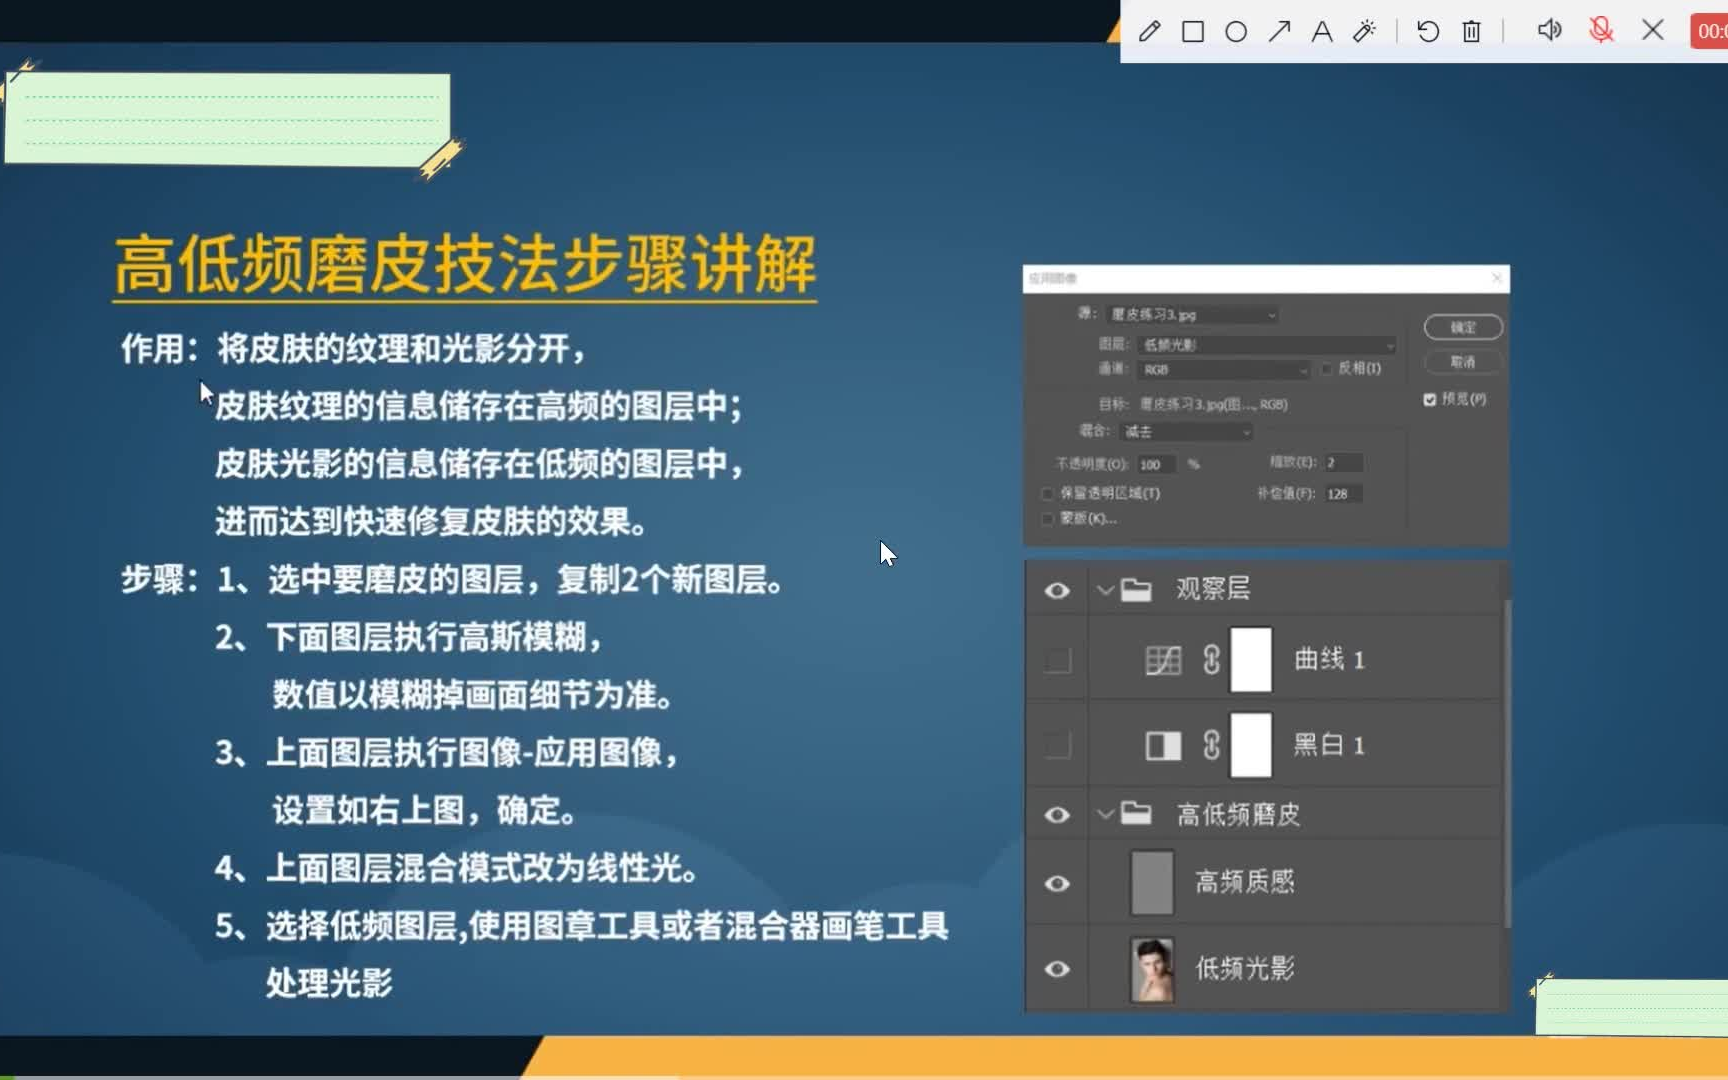Open the layer dropdown showing 低频光影
Viewport: 1728px width, 1080px height.
1267,345
